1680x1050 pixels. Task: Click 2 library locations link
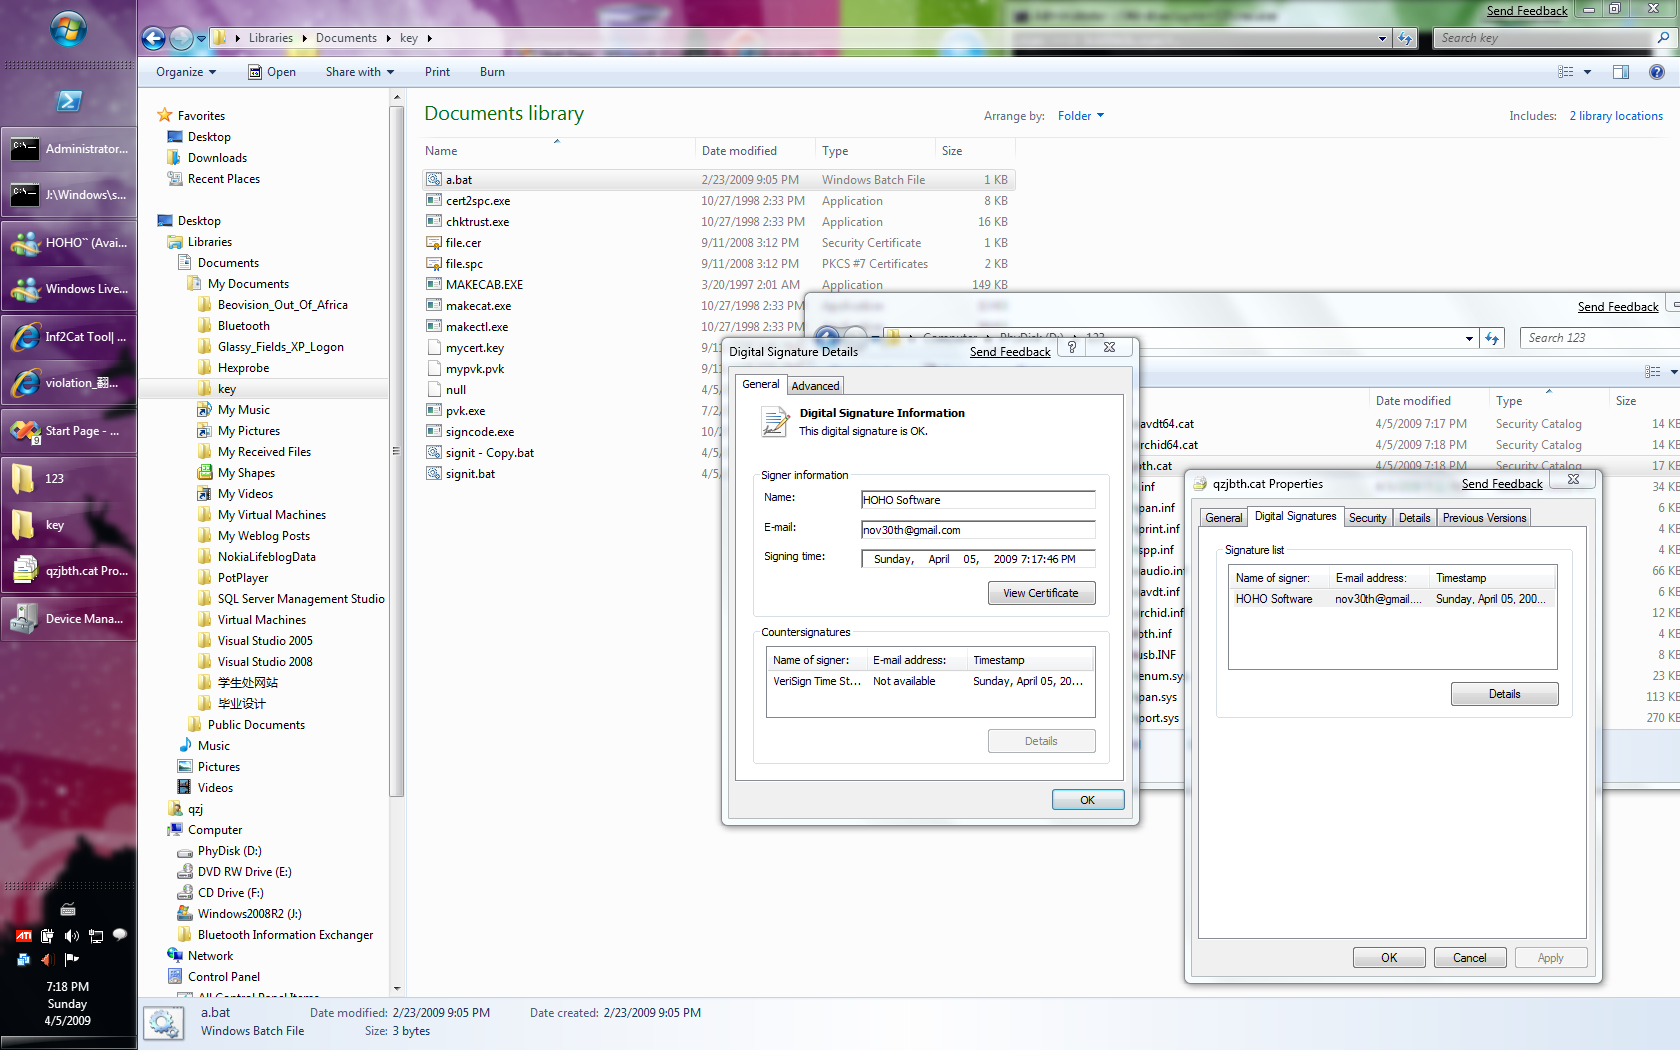coord(1616,116)
